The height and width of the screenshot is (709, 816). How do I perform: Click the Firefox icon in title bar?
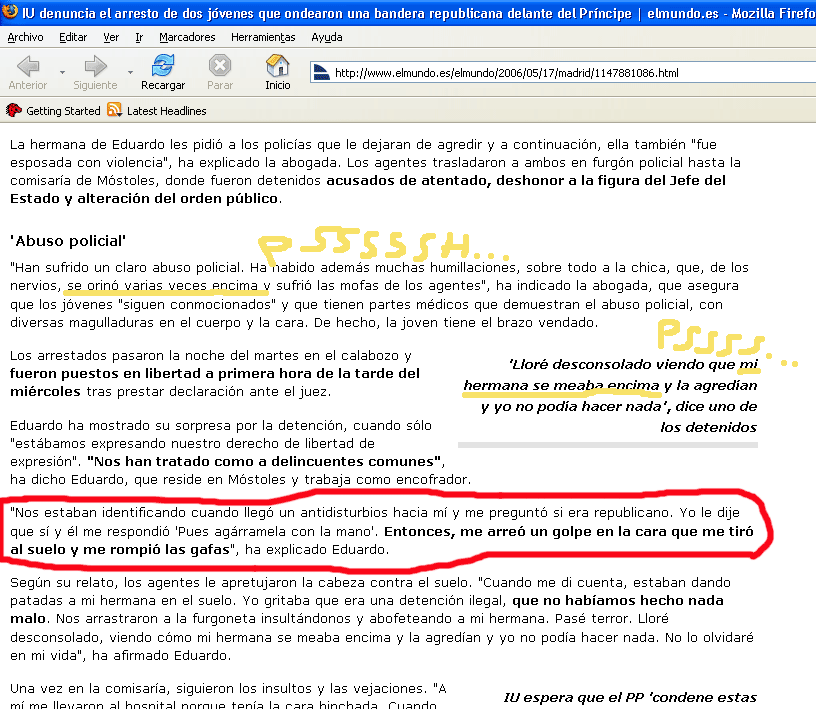[10, 13]
